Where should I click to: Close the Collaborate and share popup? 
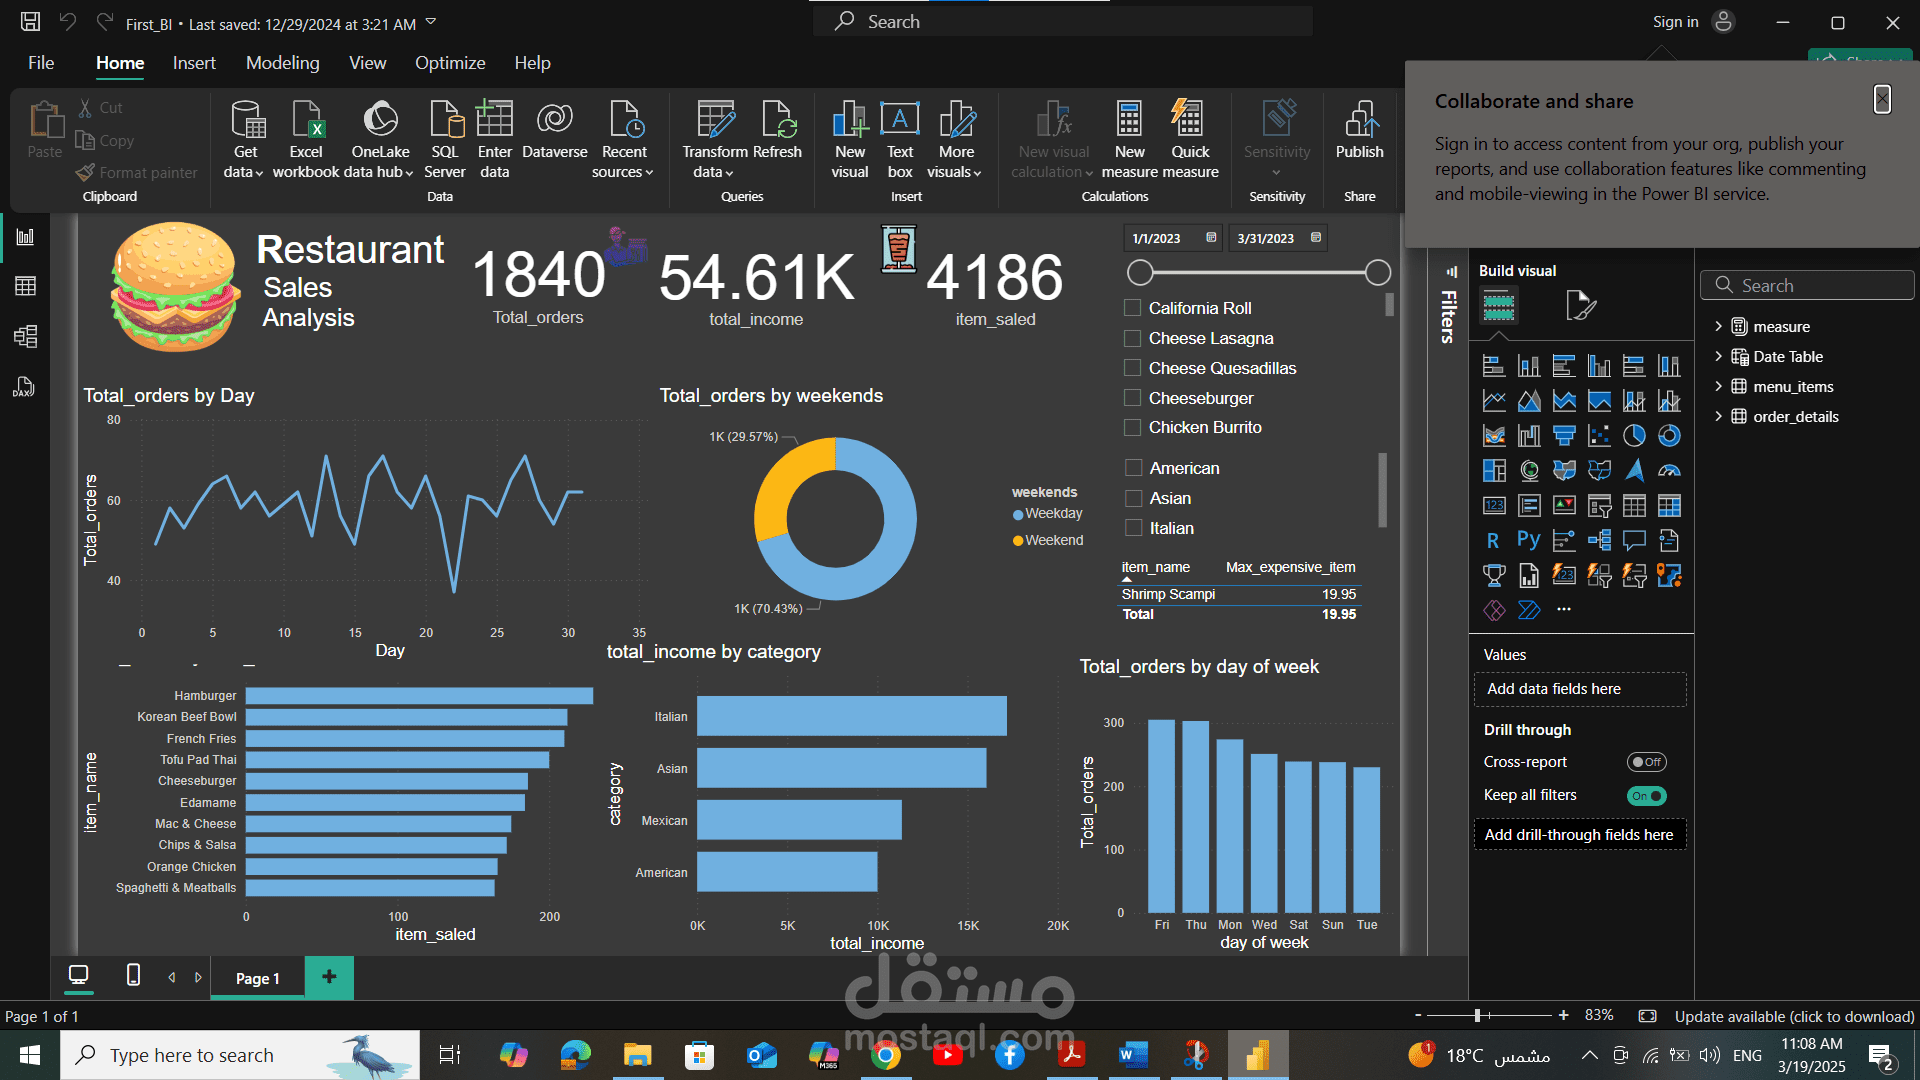coord(1882,98)
